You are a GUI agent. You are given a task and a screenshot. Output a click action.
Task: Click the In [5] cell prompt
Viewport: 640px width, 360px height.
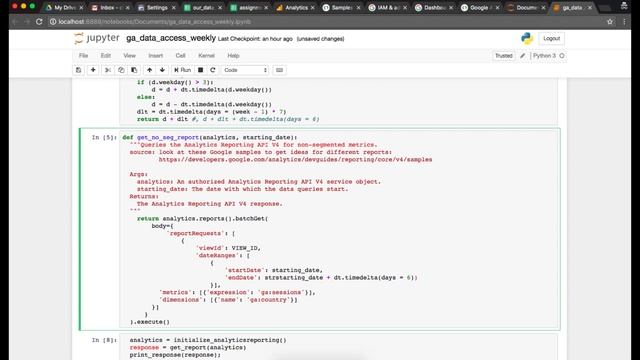pos(104,138)
